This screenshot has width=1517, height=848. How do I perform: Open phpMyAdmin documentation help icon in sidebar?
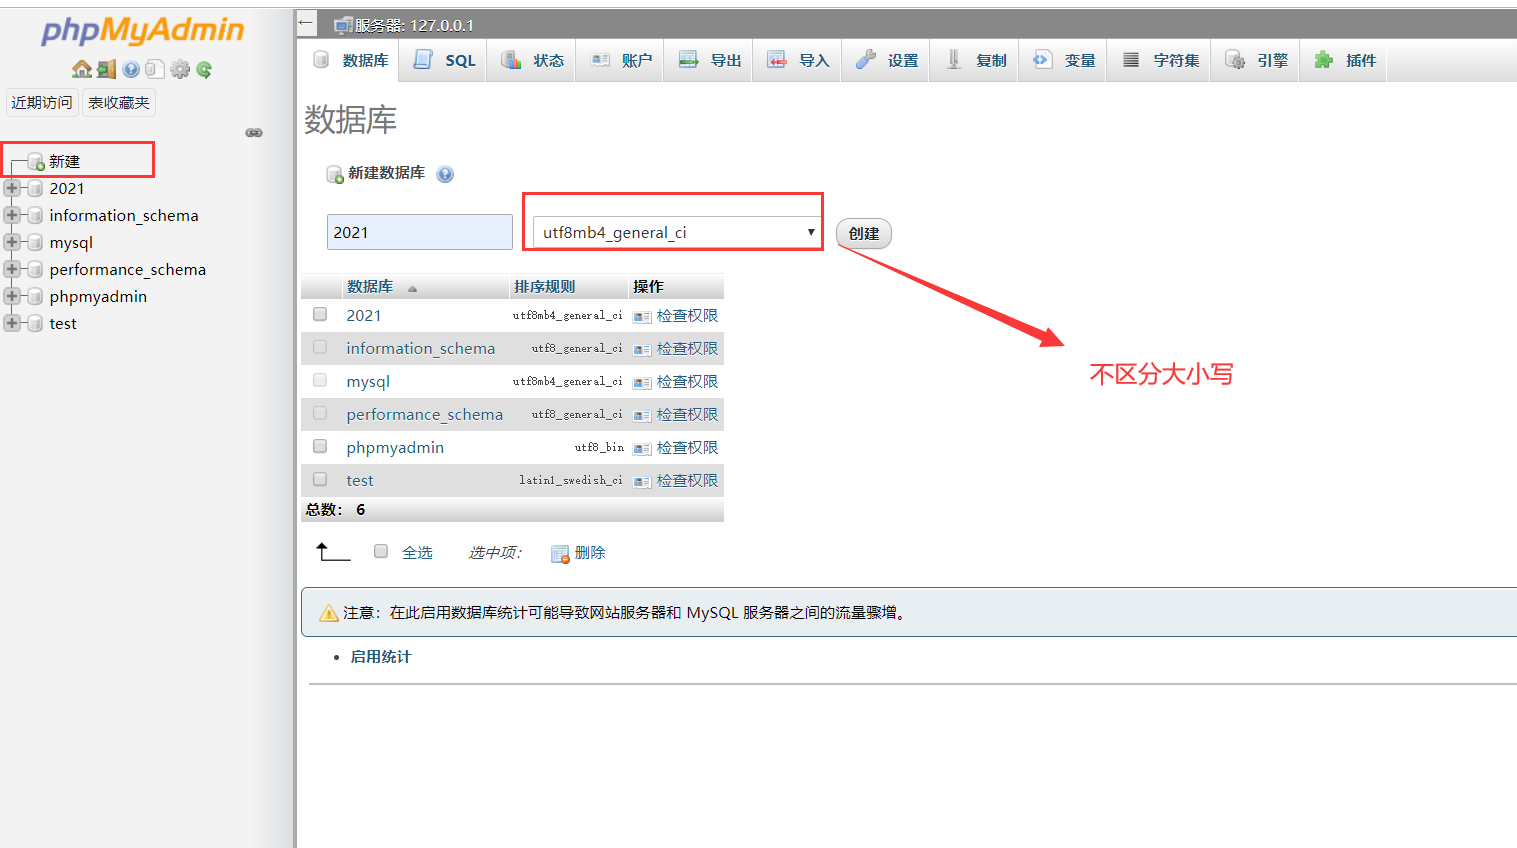click(131, 69)
